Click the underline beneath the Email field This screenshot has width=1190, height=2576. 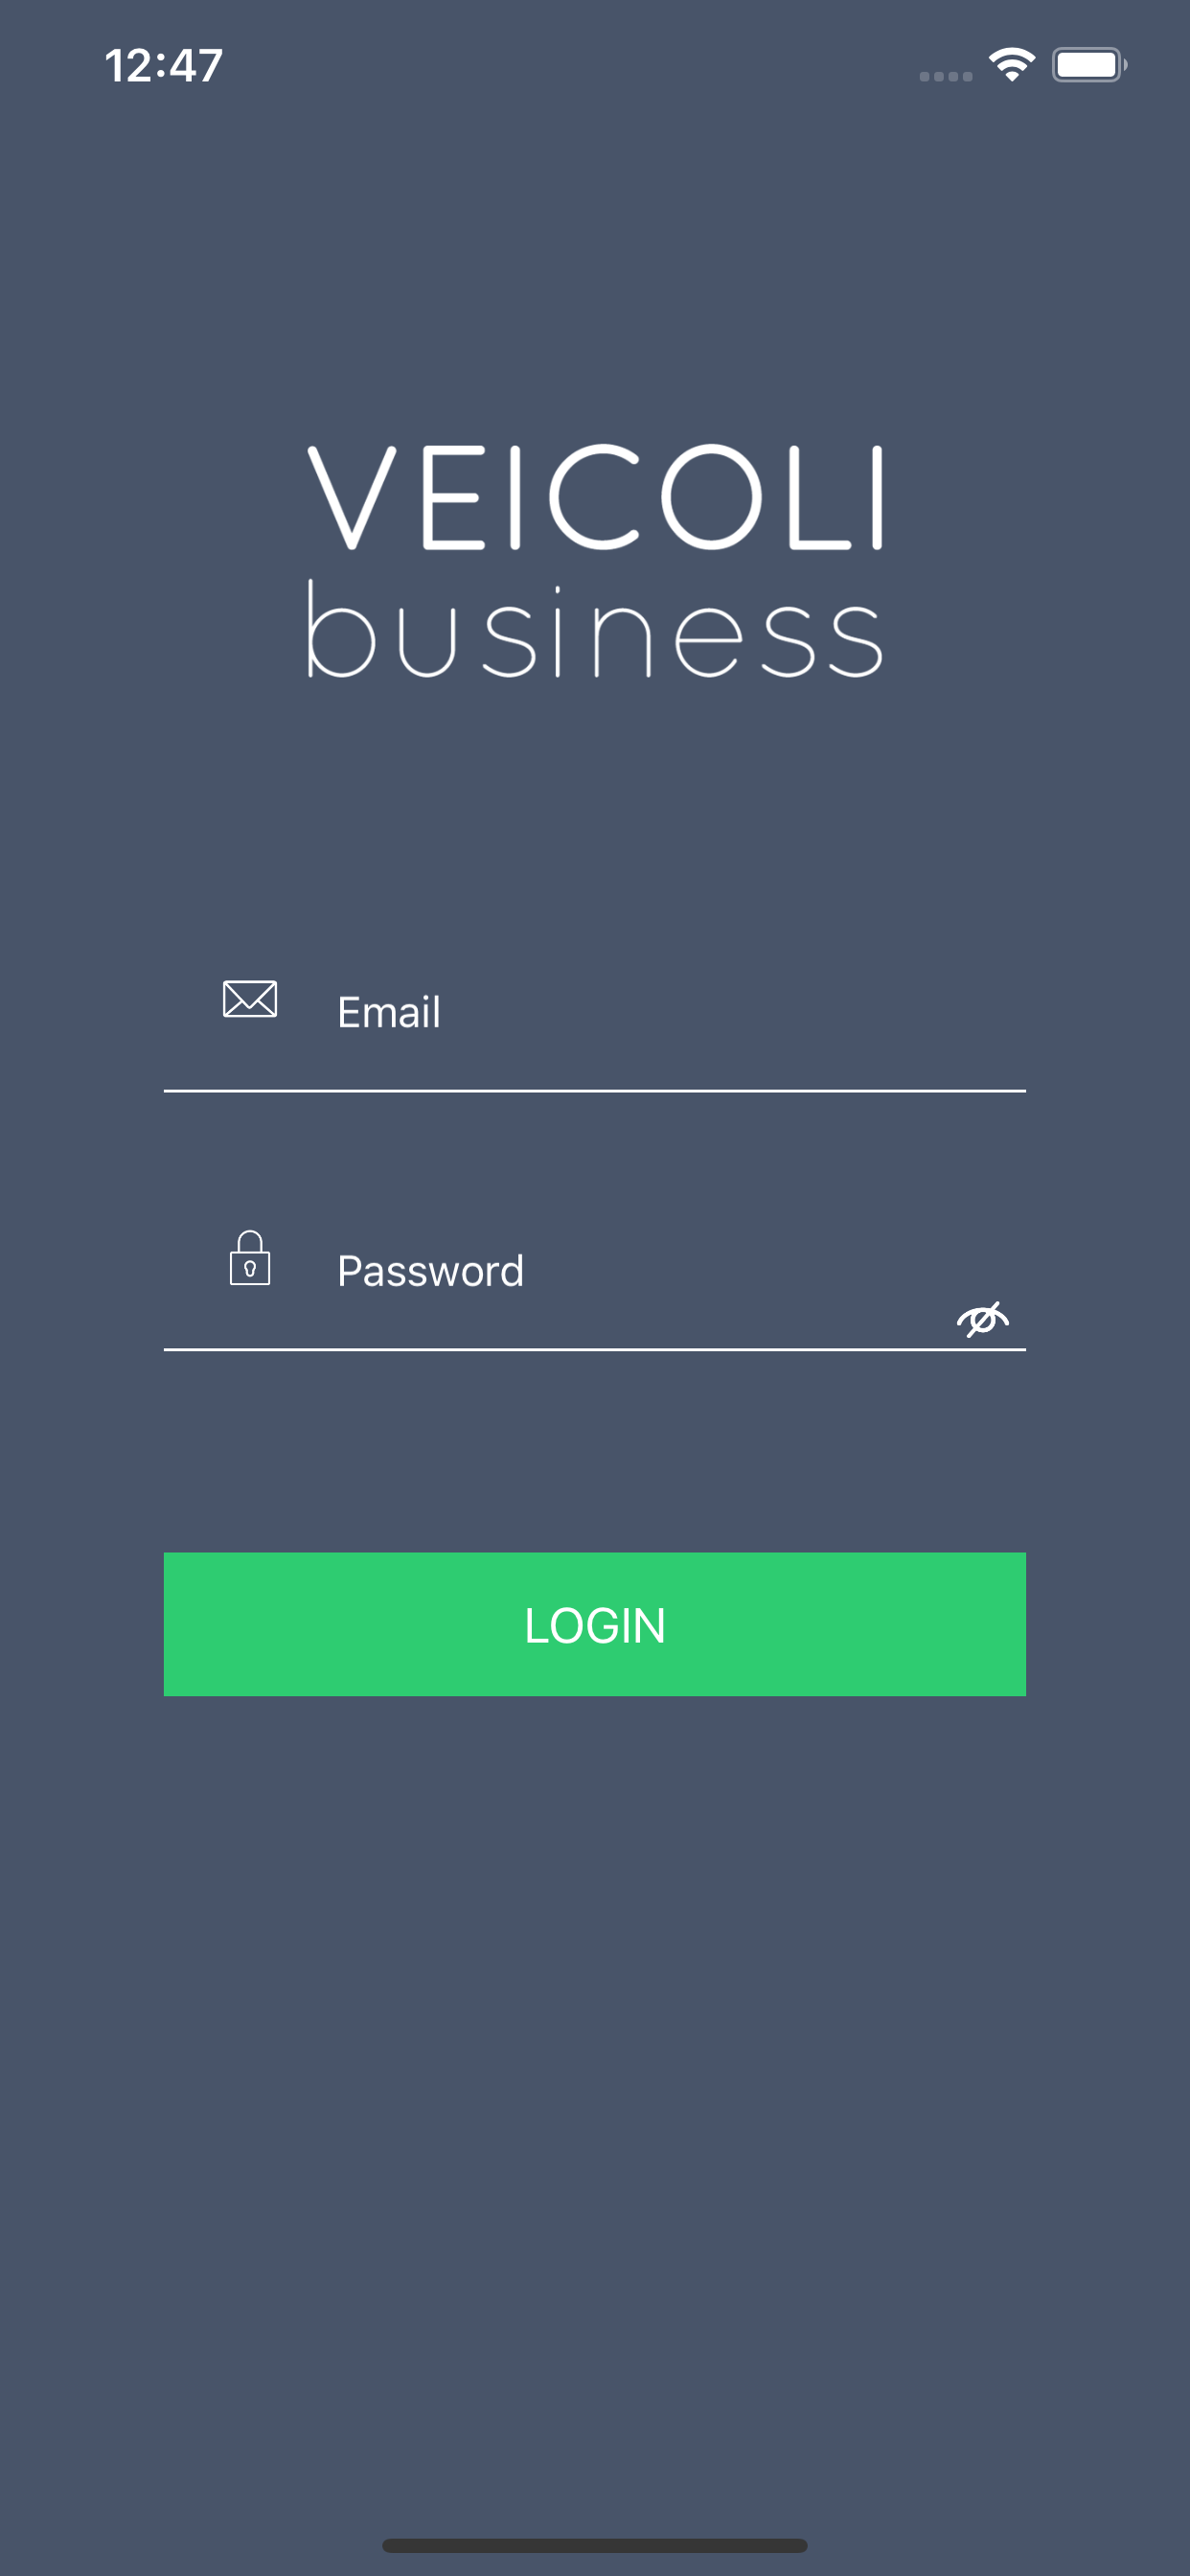[x=595, y=1091]
